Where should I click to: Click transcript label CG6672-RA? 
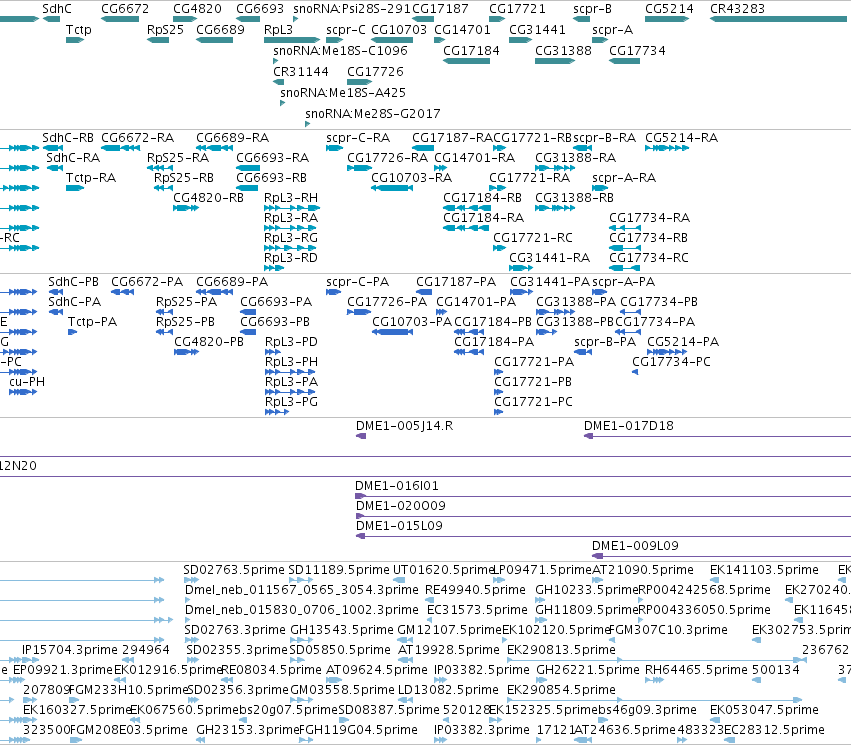pyautogui.click(x=137, y=138)
